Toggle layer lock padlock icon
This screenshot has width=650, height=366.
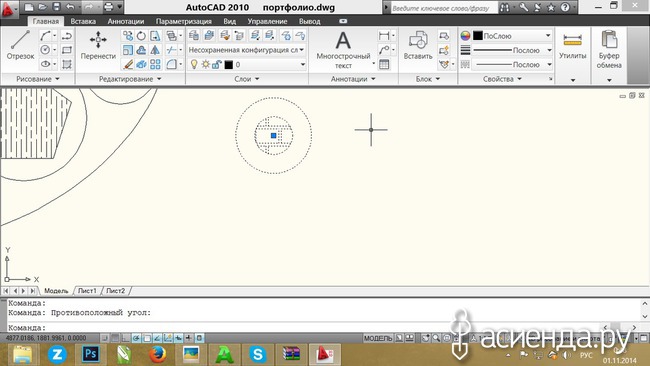[x=216, y=65]
